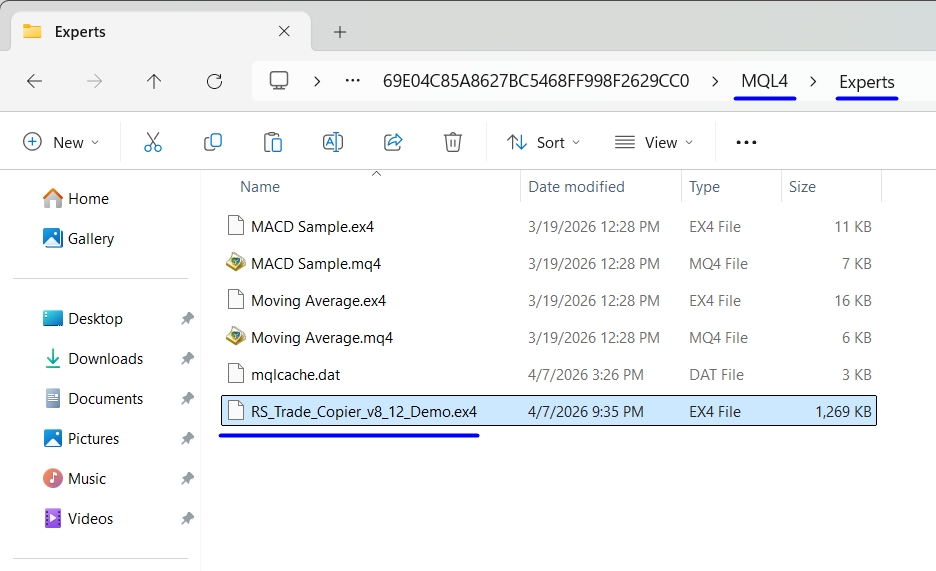Unpin Videos using its pin icon
Screen dimensions: 936x571
coord(187,518)
